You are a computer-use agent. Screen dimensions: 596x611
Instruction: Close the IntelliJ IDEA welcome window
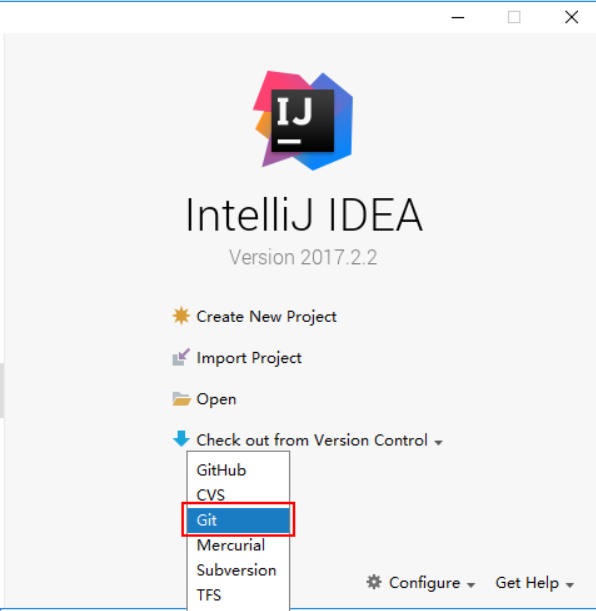(571, 17)
